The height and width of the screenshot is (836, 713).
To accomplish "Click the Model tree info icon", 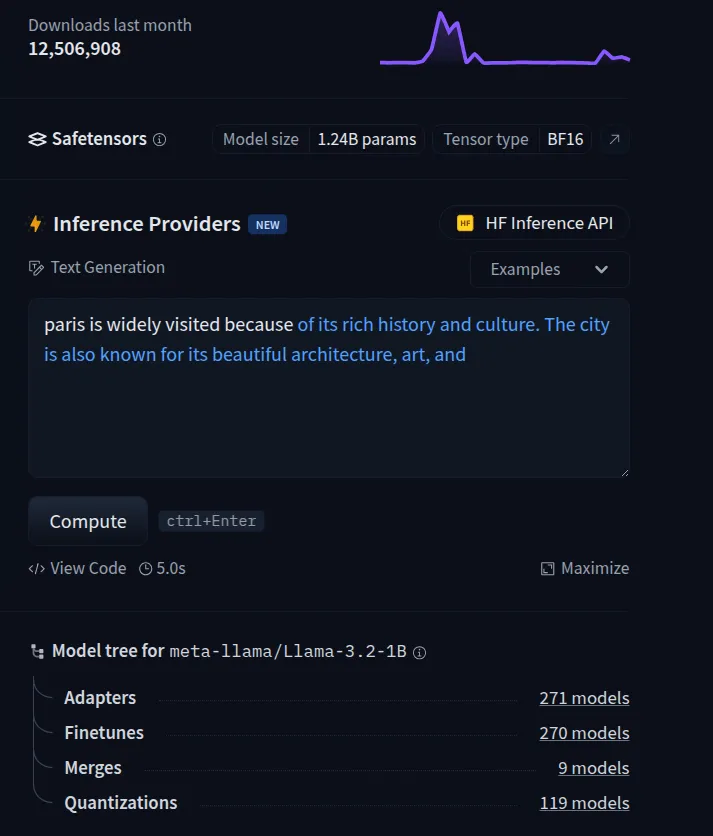I will pyautogui.click(x=420, y=652).
